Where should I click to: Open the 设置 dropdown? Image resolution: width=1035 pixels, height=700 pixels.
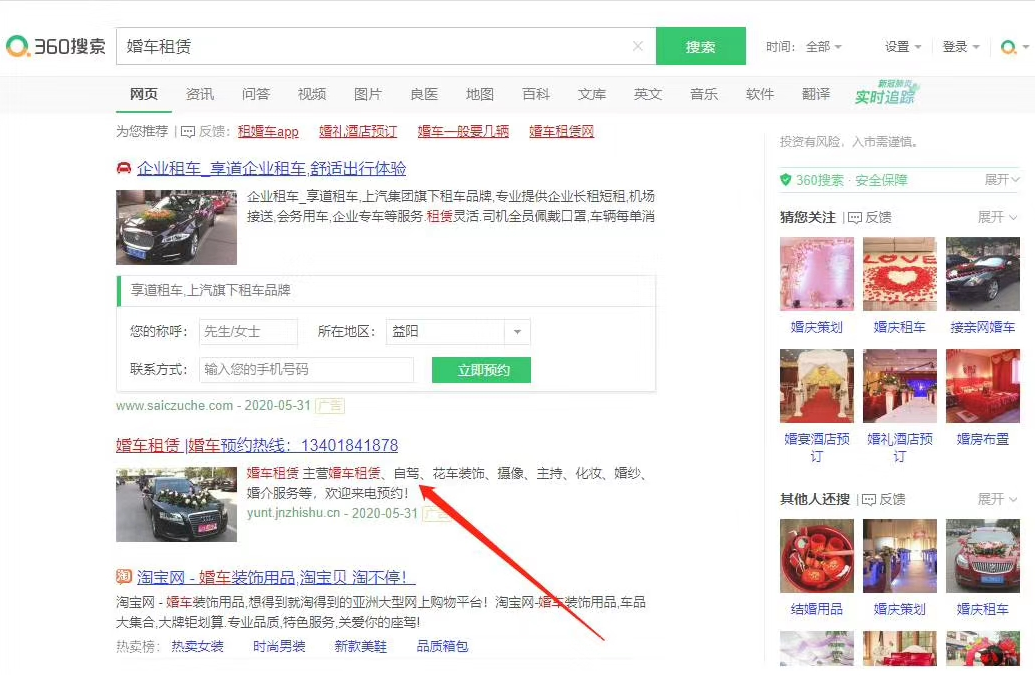[902, 47]
